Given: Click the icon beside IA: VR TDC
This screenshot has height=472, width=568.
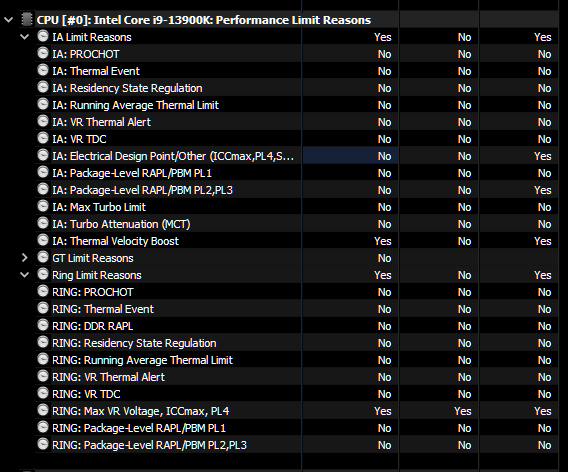Looking at the screenshot, I should 43,138.
